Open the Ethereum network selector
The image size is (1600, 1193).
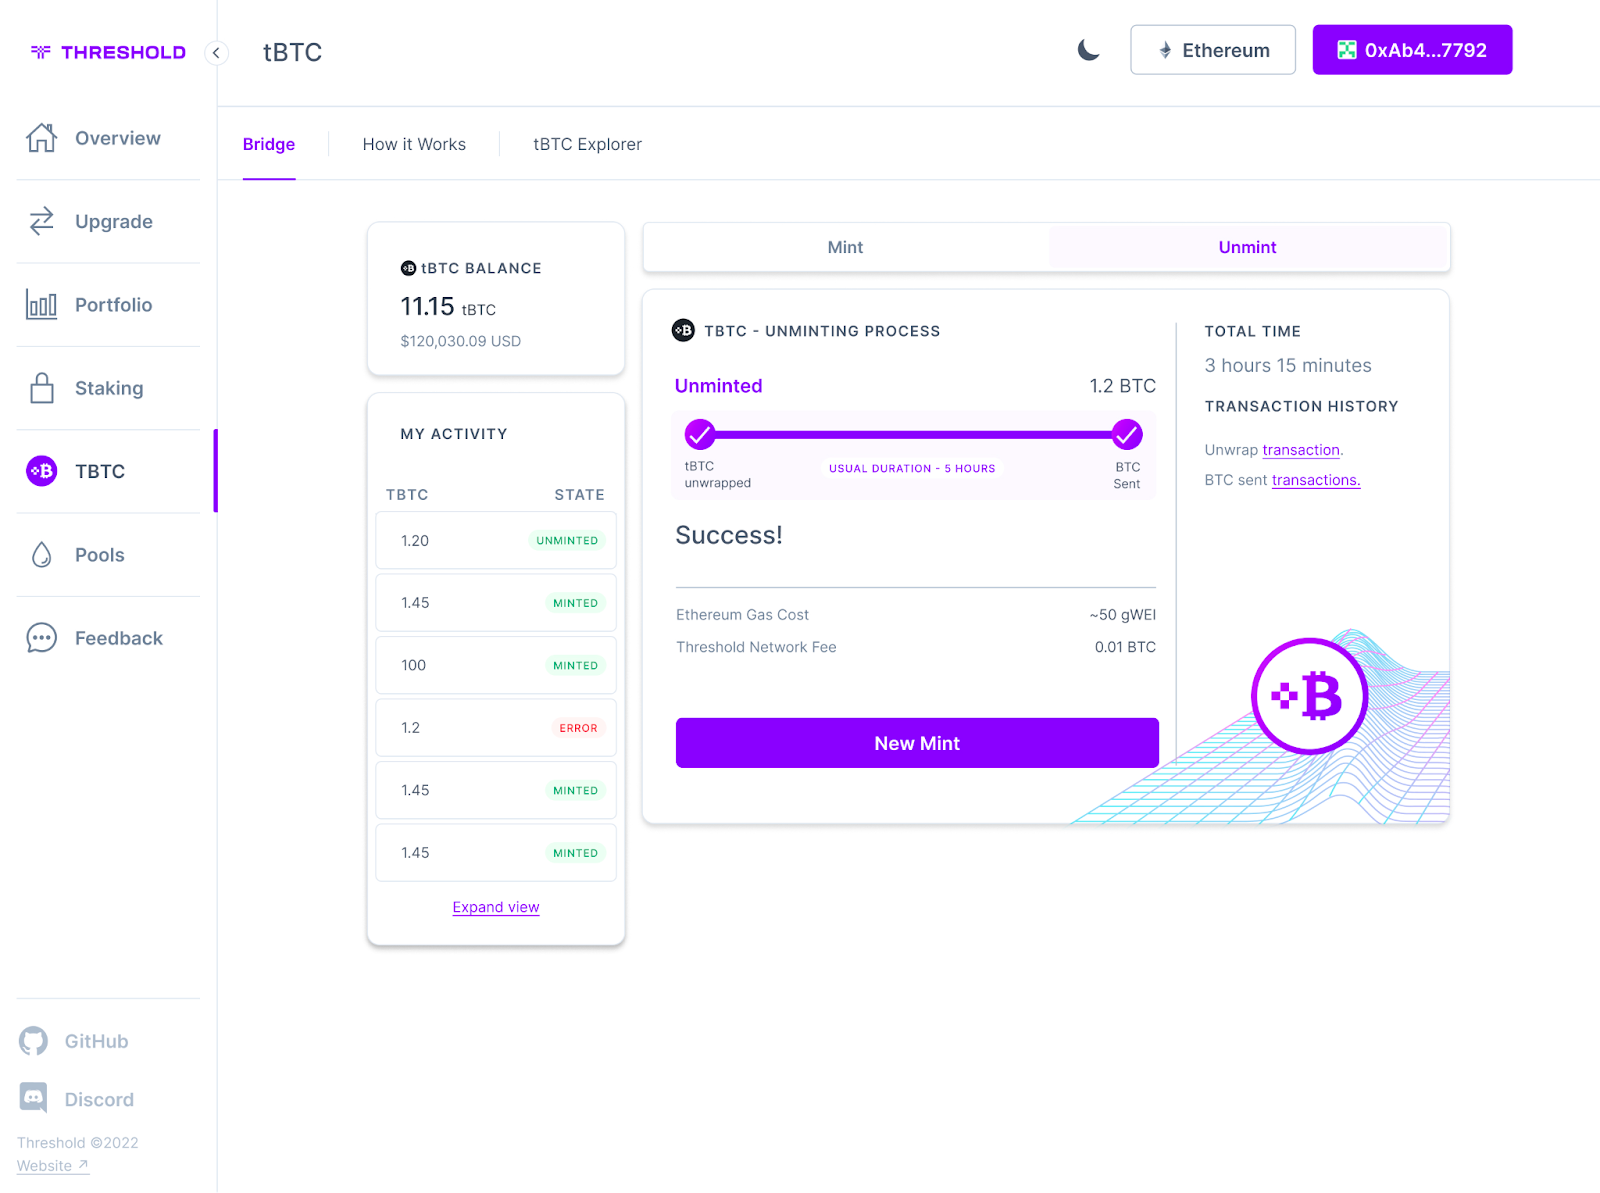point(1213,50)
